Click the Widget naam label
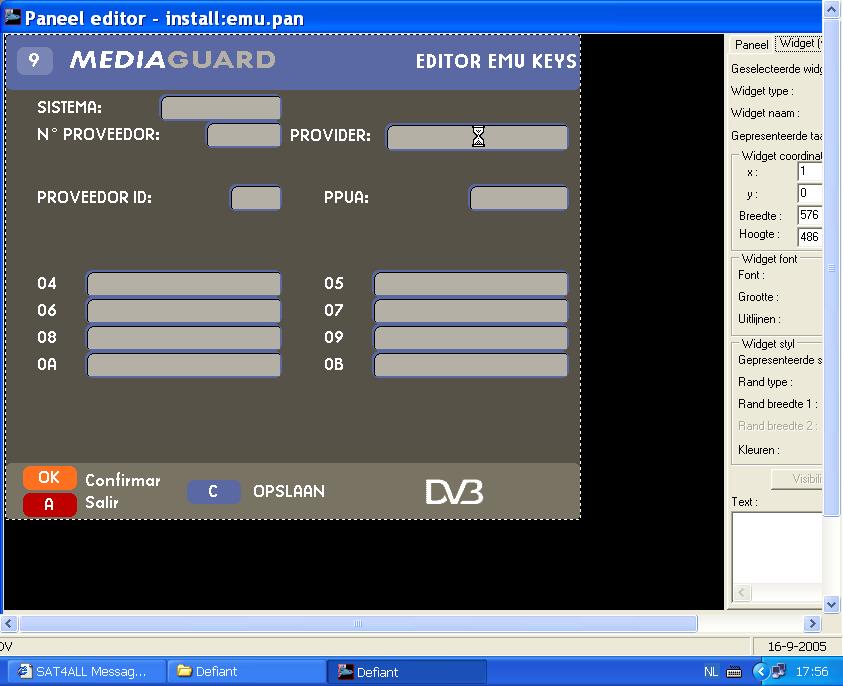This screenshot has width=843, height=686. click(765, 113)
